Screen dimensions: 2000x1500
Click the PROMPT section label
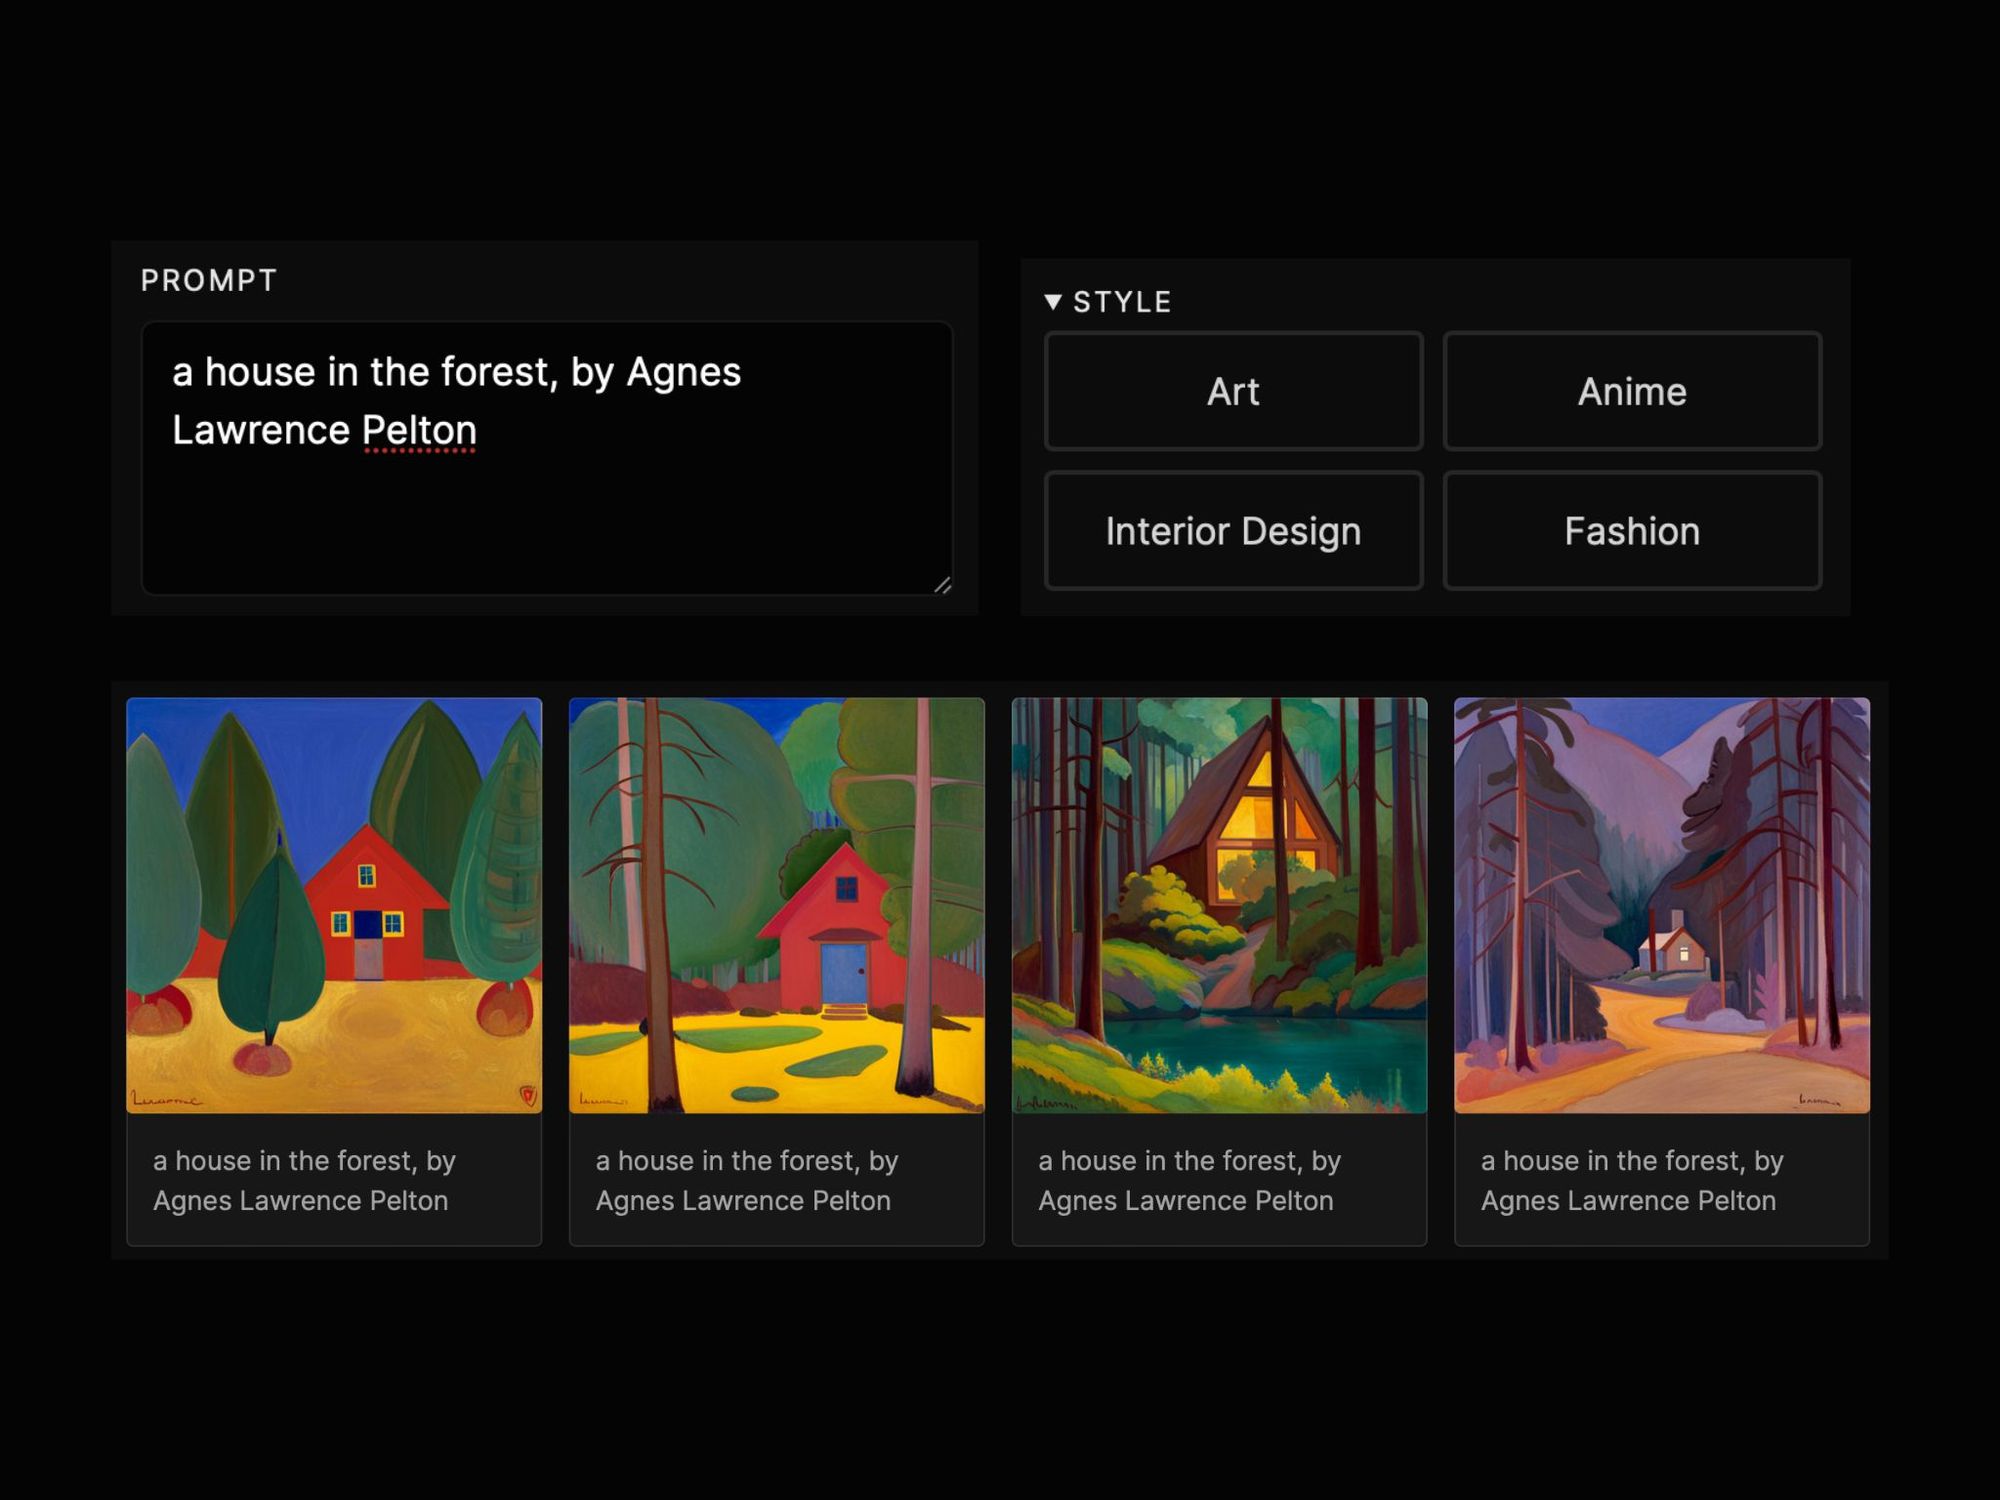pyautogui.click(x=208, y=280)
